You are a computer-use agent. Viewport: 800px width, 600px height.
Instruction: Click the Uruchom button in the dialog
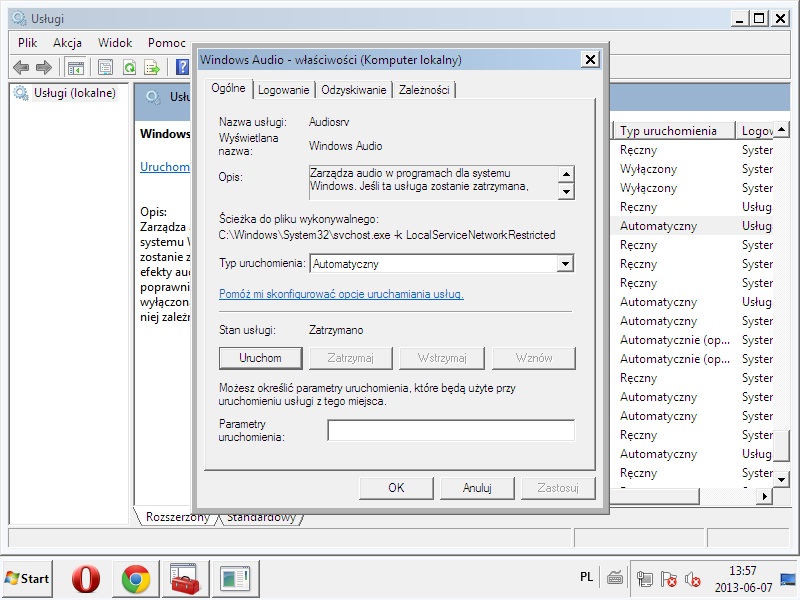[x=261, y=358]
